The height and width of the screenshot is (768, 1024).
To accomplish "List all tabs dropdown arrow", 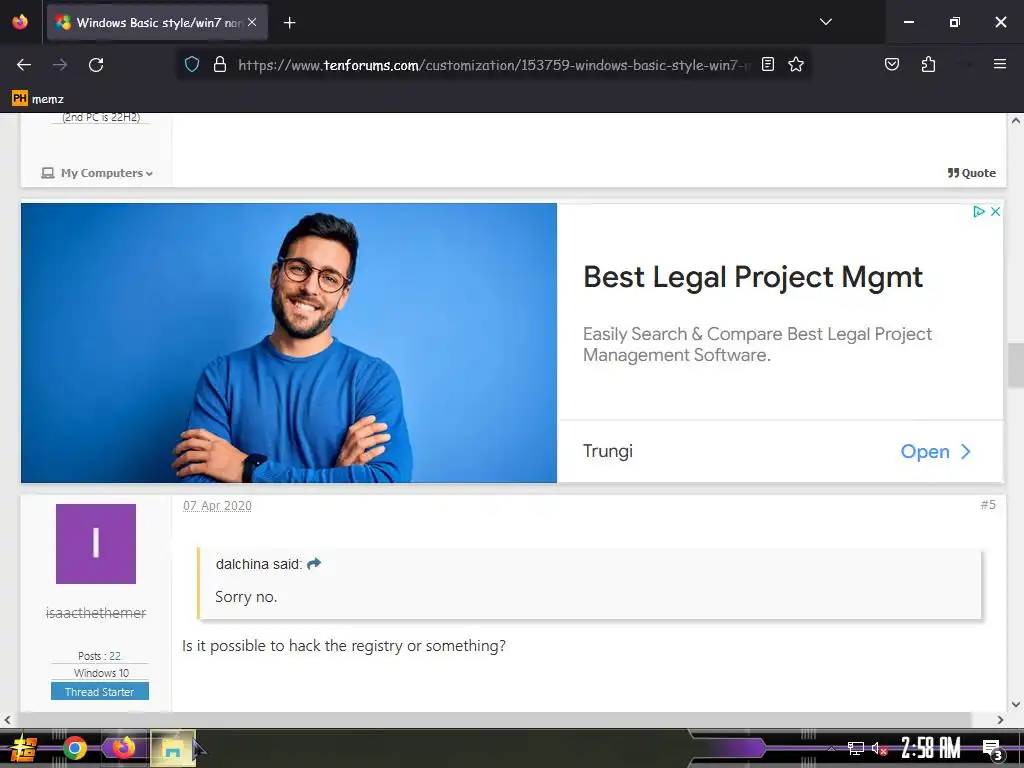I will coord(825,22).
